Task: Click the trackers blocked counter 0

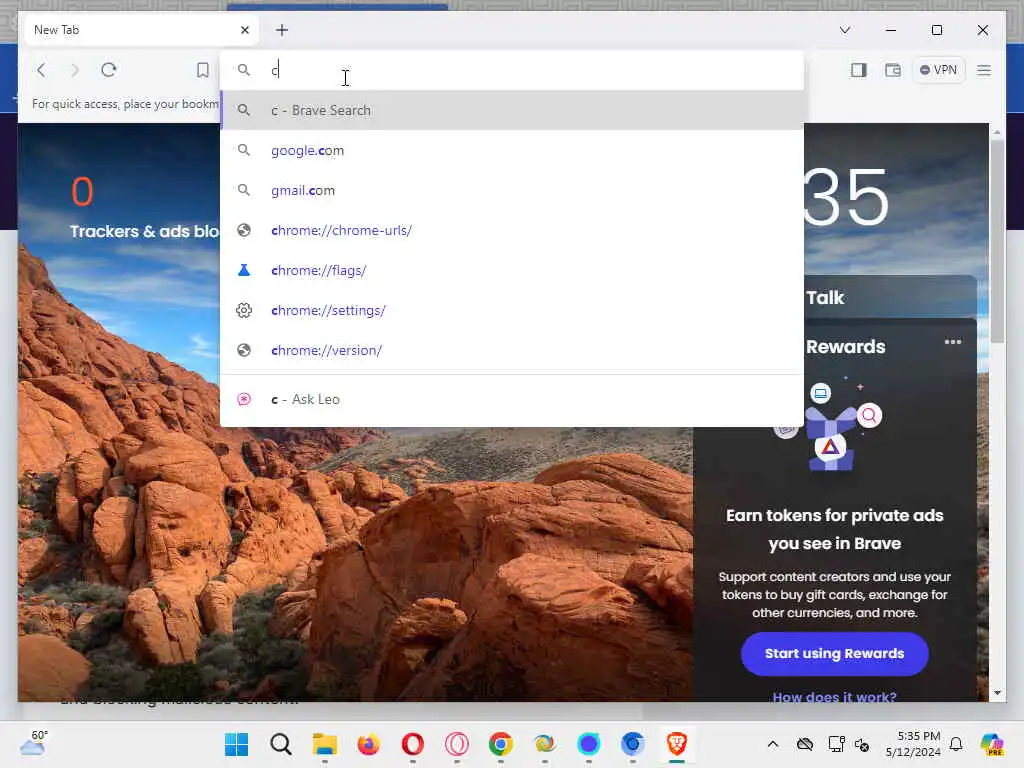Action: point(82,192)
